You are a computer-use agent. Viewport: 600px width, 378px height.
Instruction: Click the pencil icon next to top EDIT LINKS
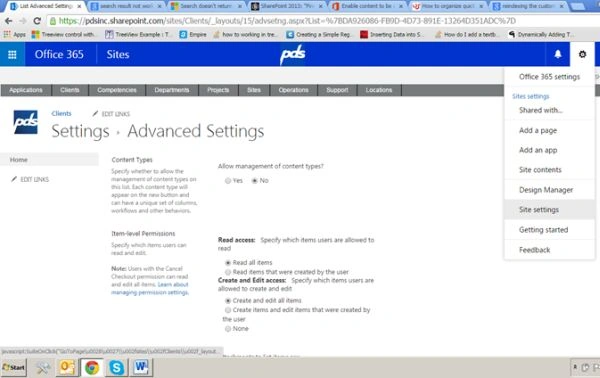95,113
